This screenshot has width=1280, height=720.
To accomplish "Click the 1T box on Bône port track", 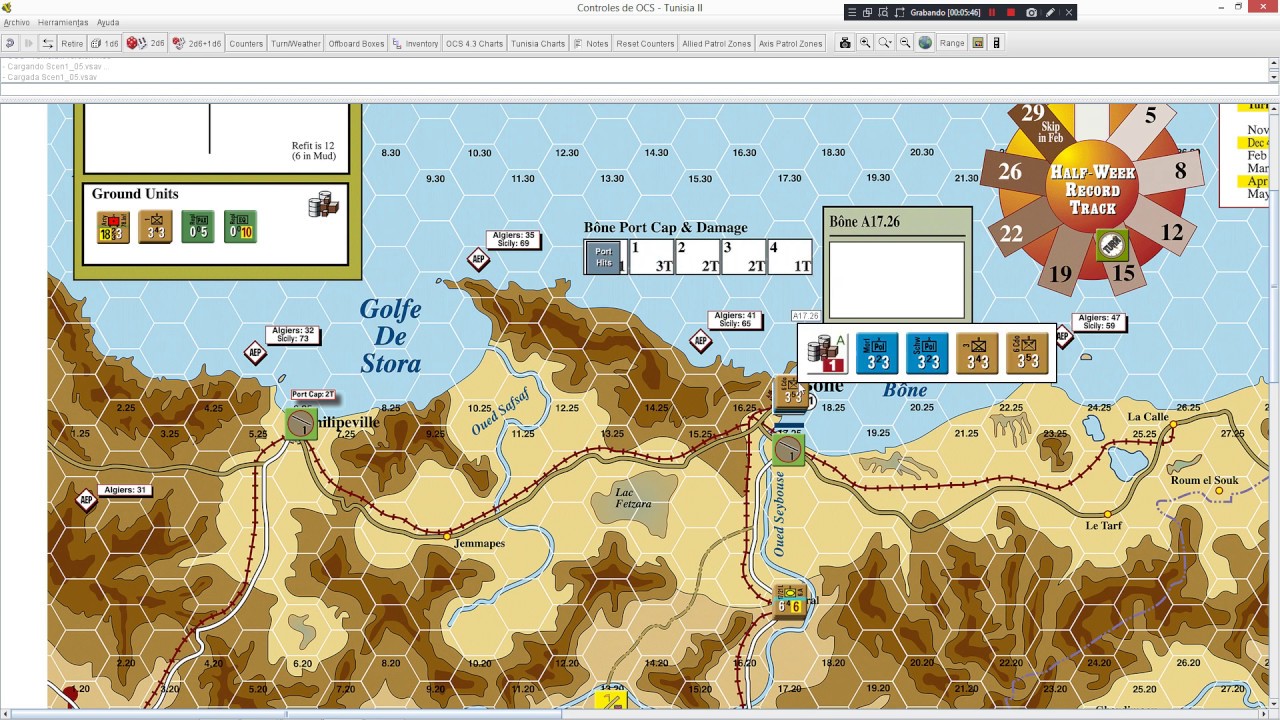I will coord(790,257).
